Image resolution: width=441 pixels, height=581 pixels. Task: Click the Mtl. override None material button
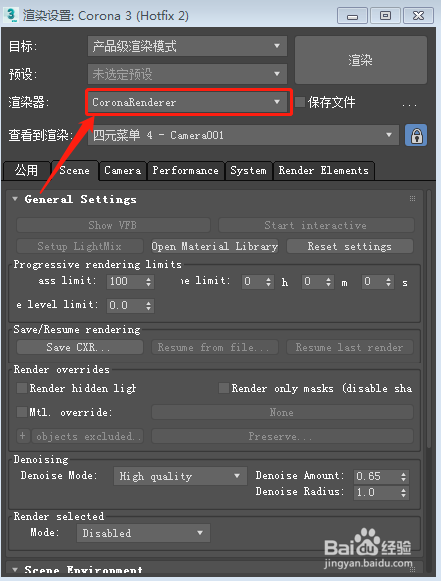tap(282, 412)
